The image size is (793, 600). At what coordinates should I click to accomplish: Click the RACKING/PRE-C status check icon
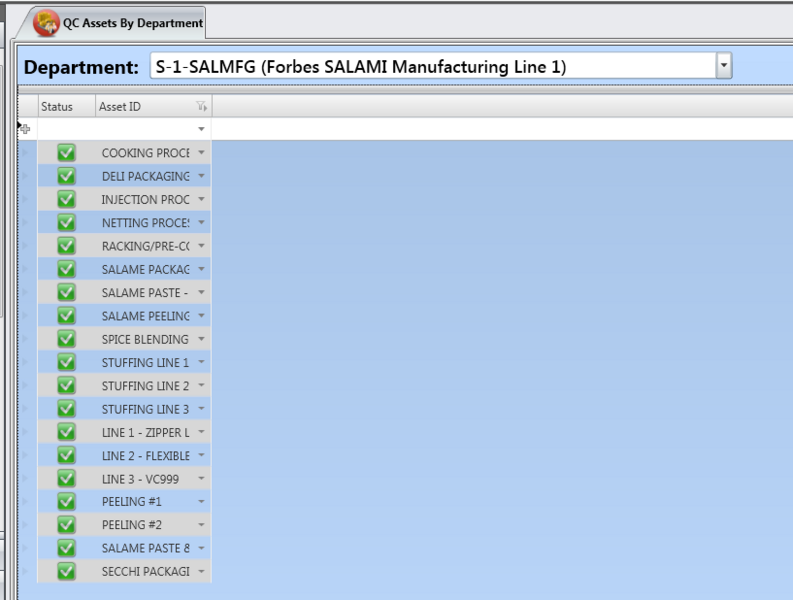point(66,246)
